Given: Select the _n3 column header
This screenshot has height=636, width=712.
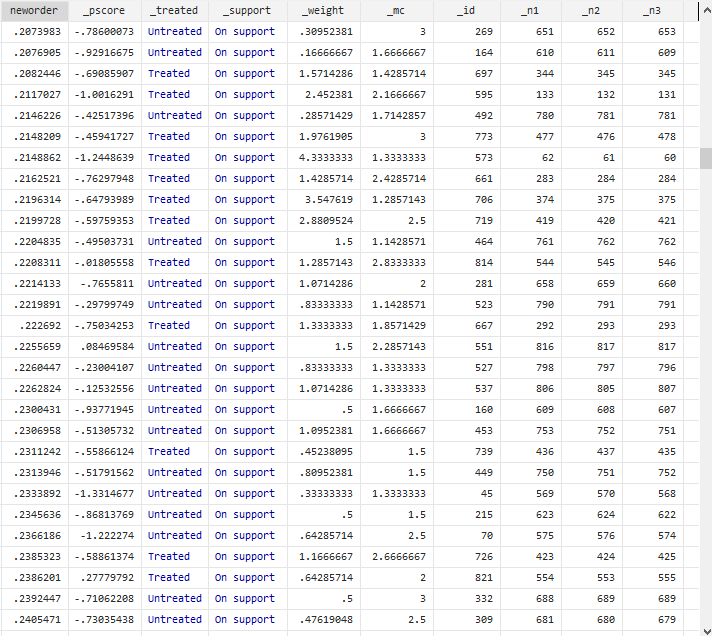Looking at the screenshot, I should (x=653, y=10).
